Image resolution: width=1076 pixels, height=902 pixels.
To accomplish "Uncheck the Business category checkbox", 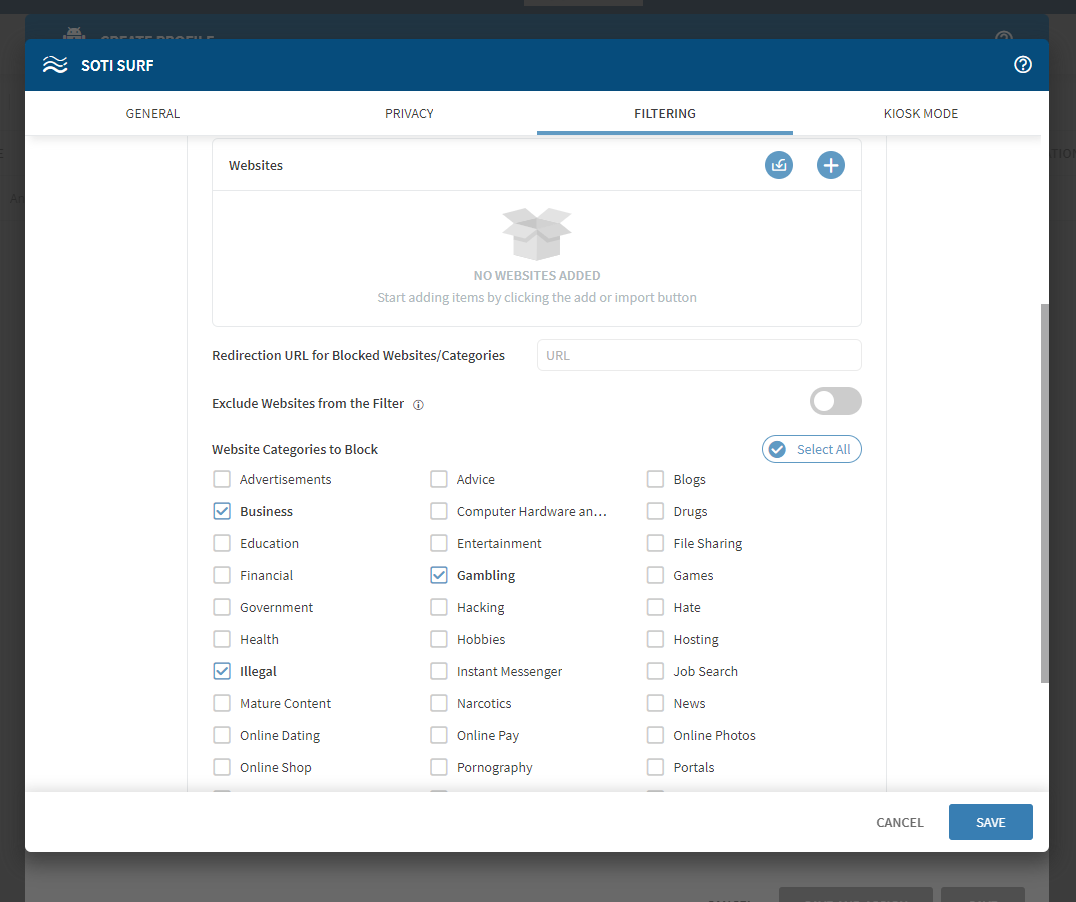I will [222, 512].
